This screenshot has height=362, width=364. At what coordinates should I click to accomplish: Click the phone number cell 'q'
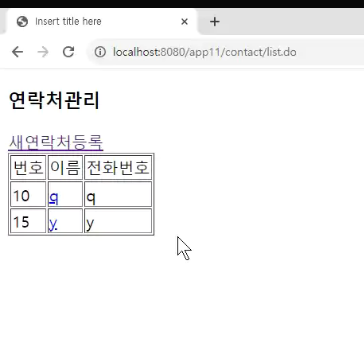tap(118, 194)
